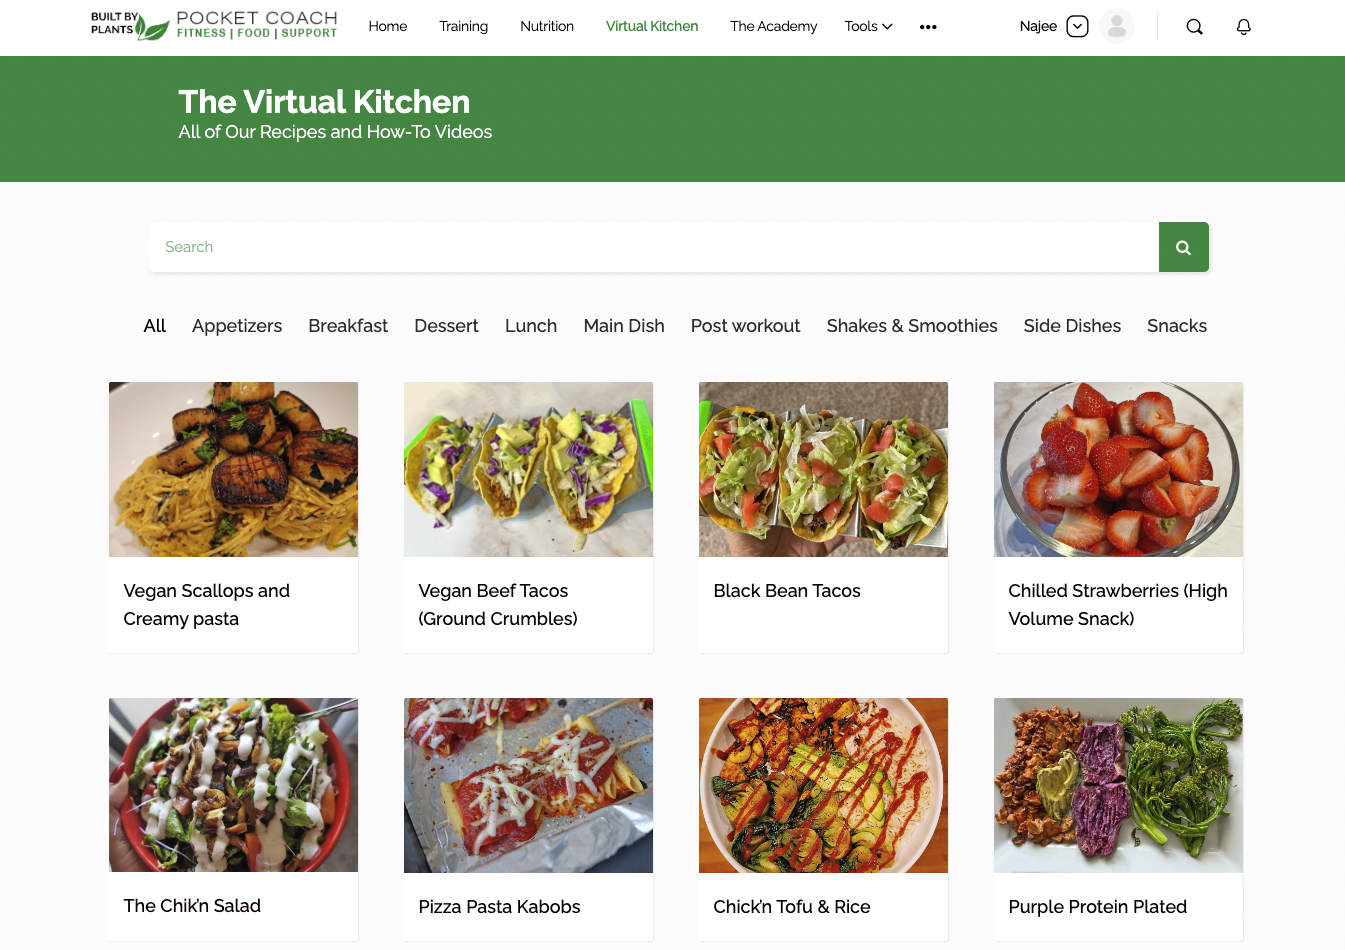Open the notifications bell icon
Image resolution: width=1345 pixels, height=950 pixels.
pos(1244,27)
